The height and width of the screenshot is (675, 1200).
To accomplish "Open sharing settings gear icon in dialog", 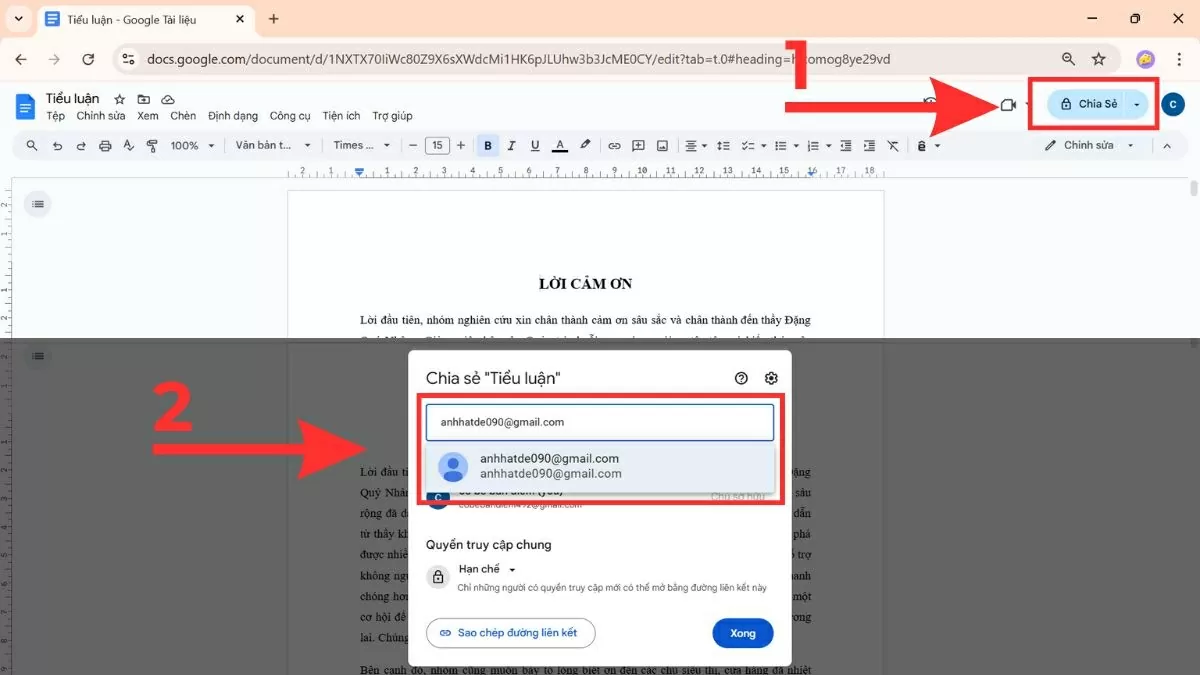I will click(771, 378).
